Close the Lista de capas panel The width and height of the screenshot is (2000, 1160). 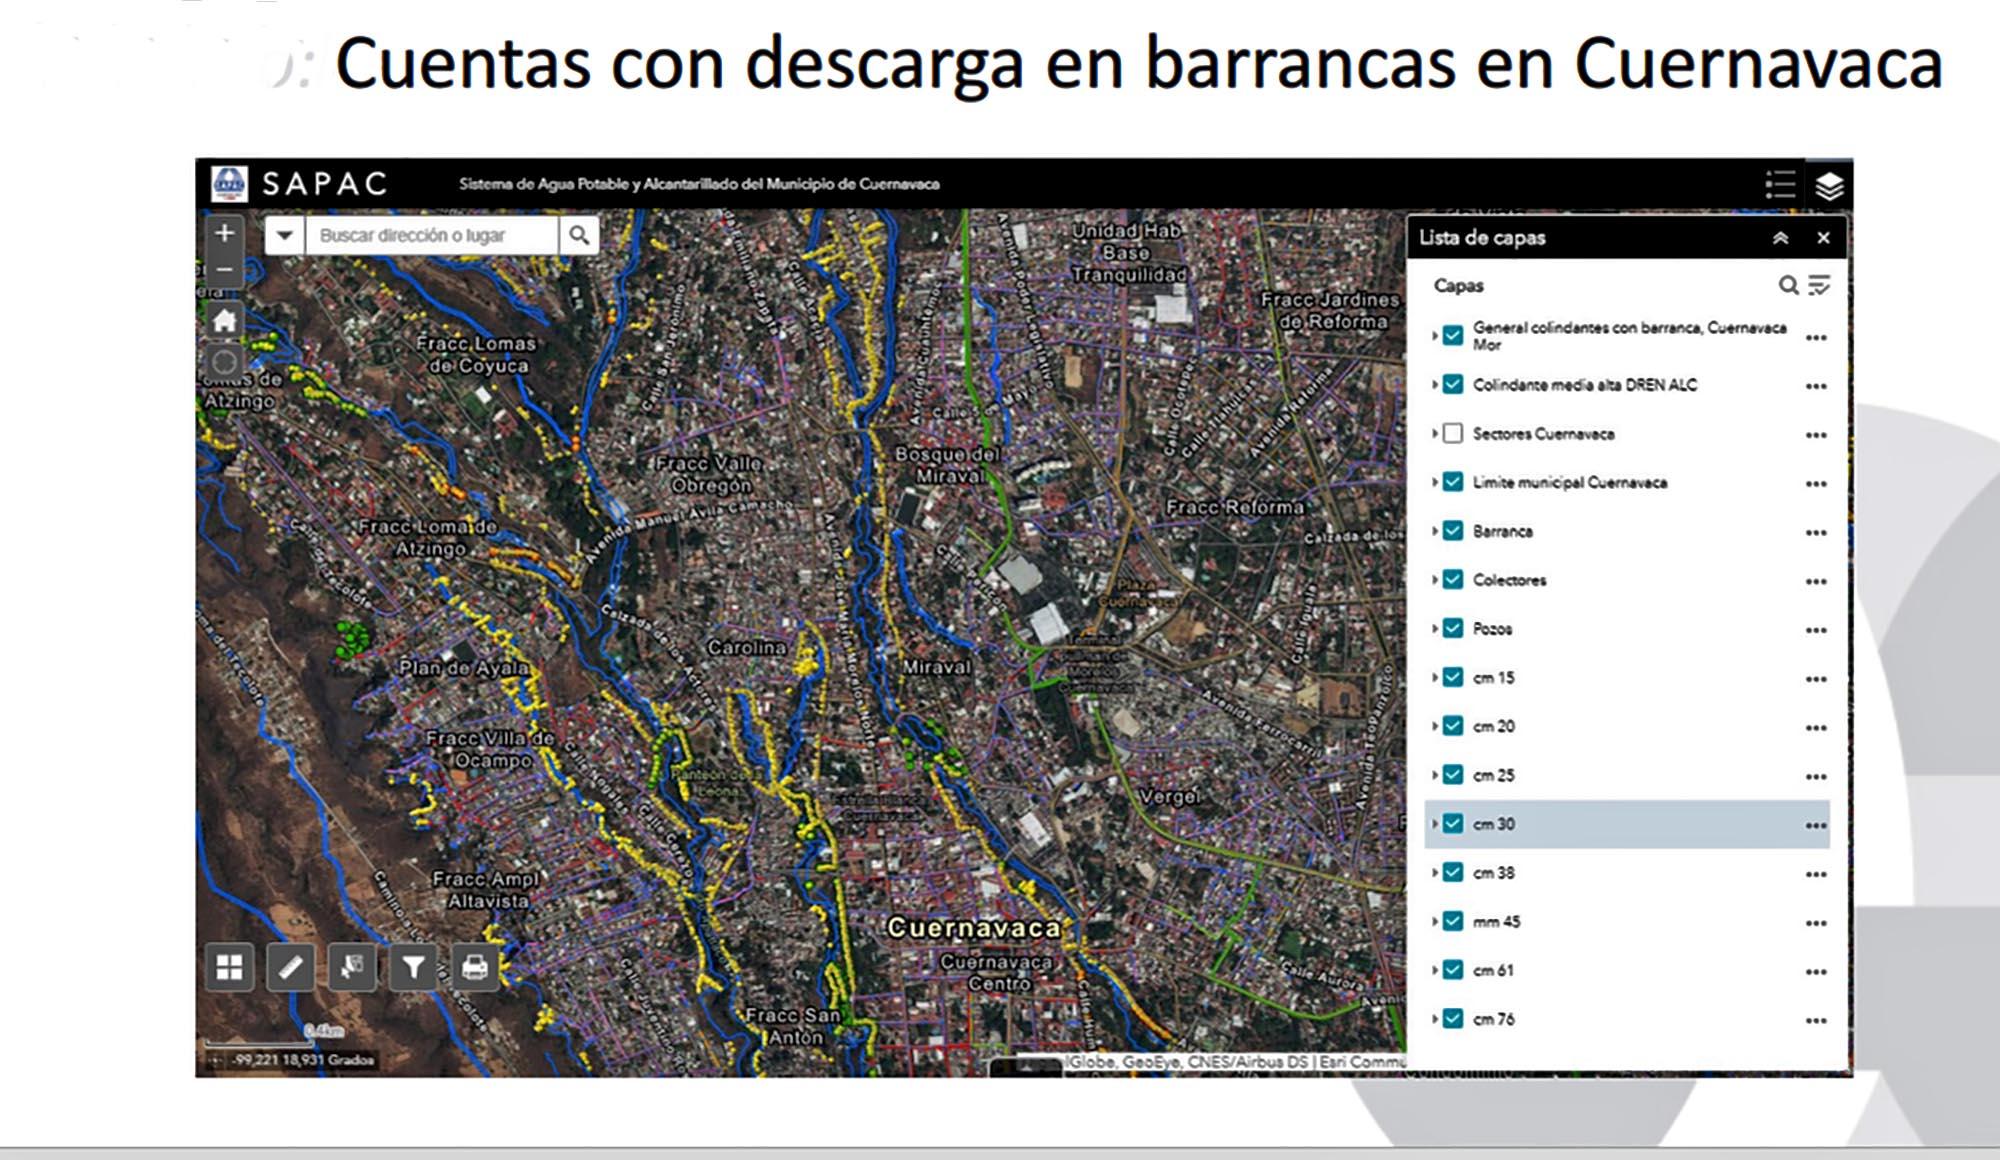pos(1823,238)
